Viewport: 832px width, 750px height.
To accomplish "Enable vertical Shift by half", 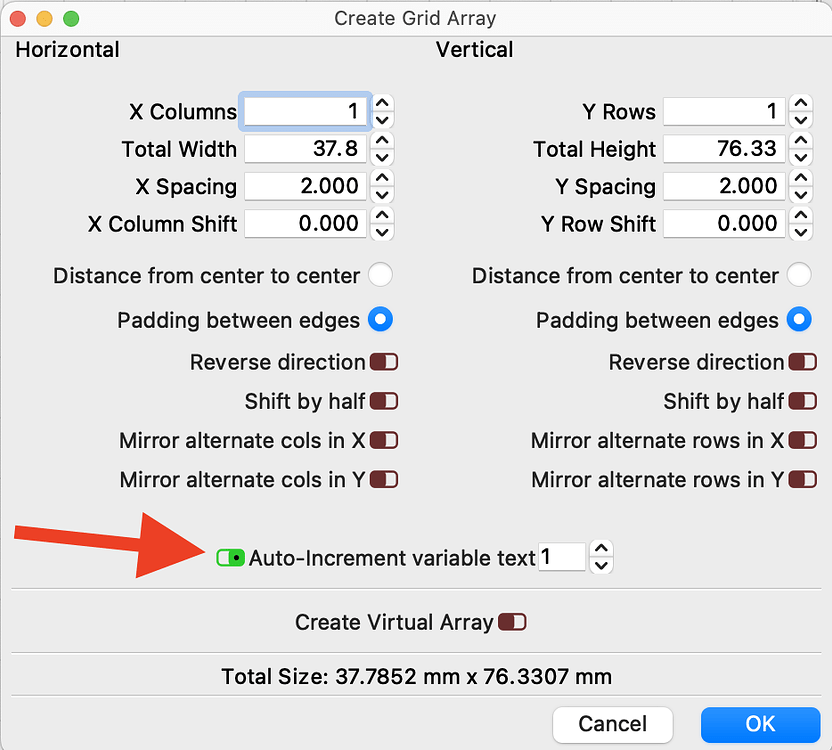I will pyautogui.click(x=802, y=401).
